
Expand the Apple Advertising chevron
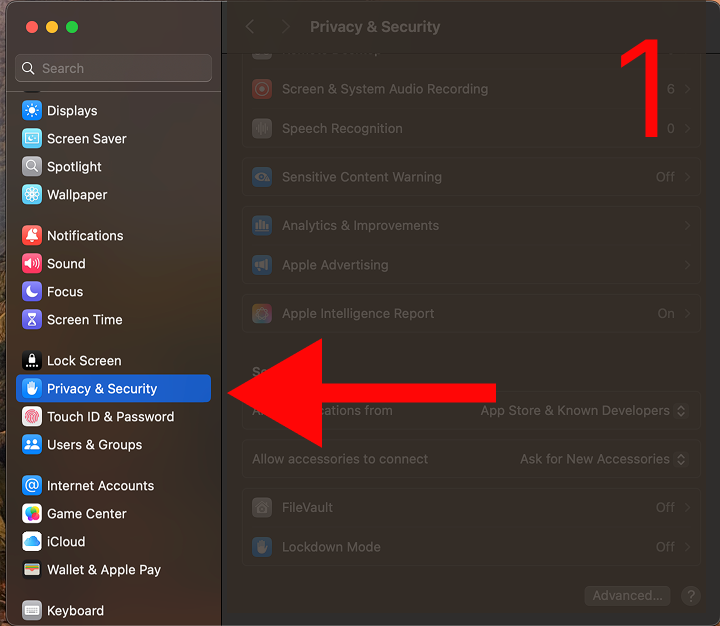pos(687,265)
